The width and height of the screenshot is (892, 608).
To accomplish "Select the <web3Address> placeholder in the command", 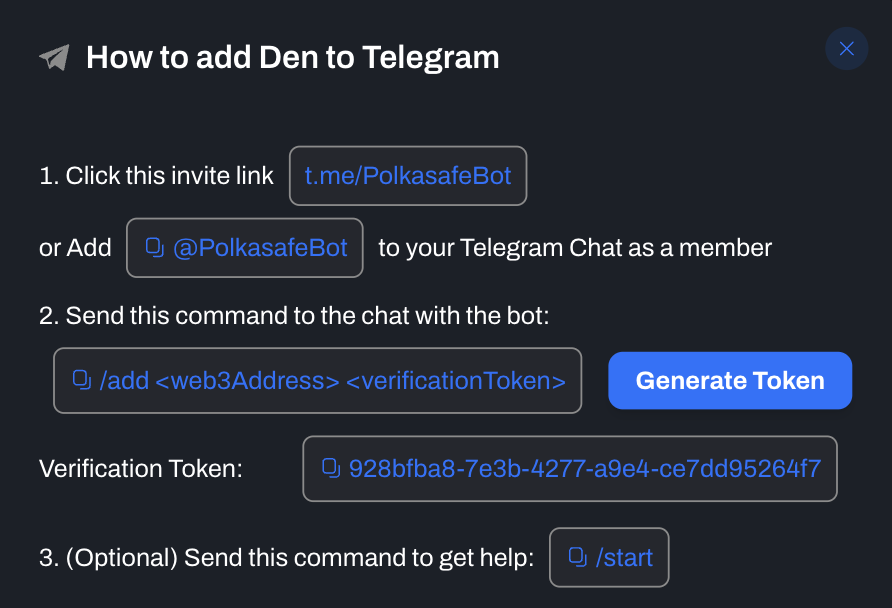I will (x=247, y=380).
